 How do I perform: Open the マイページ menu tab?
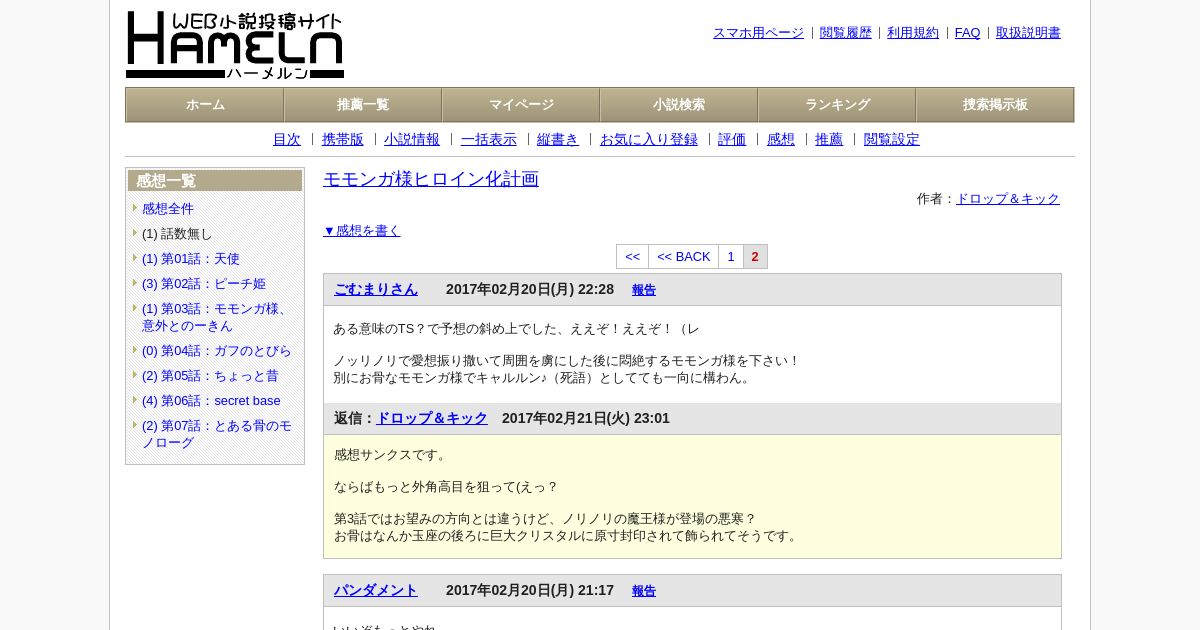pyautogui.click(x=521, y=105)
